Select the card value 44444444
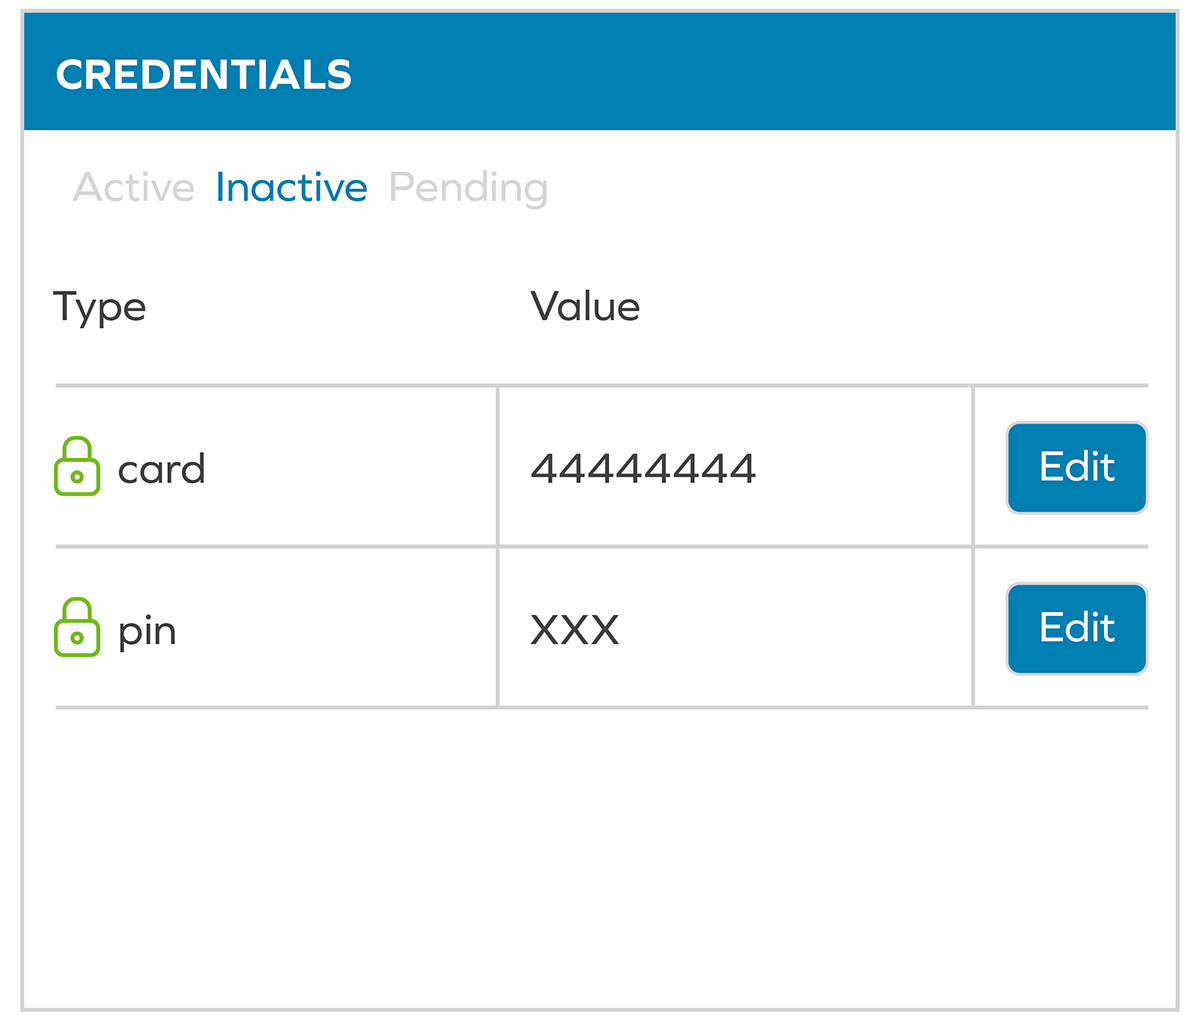 [643, 468]
